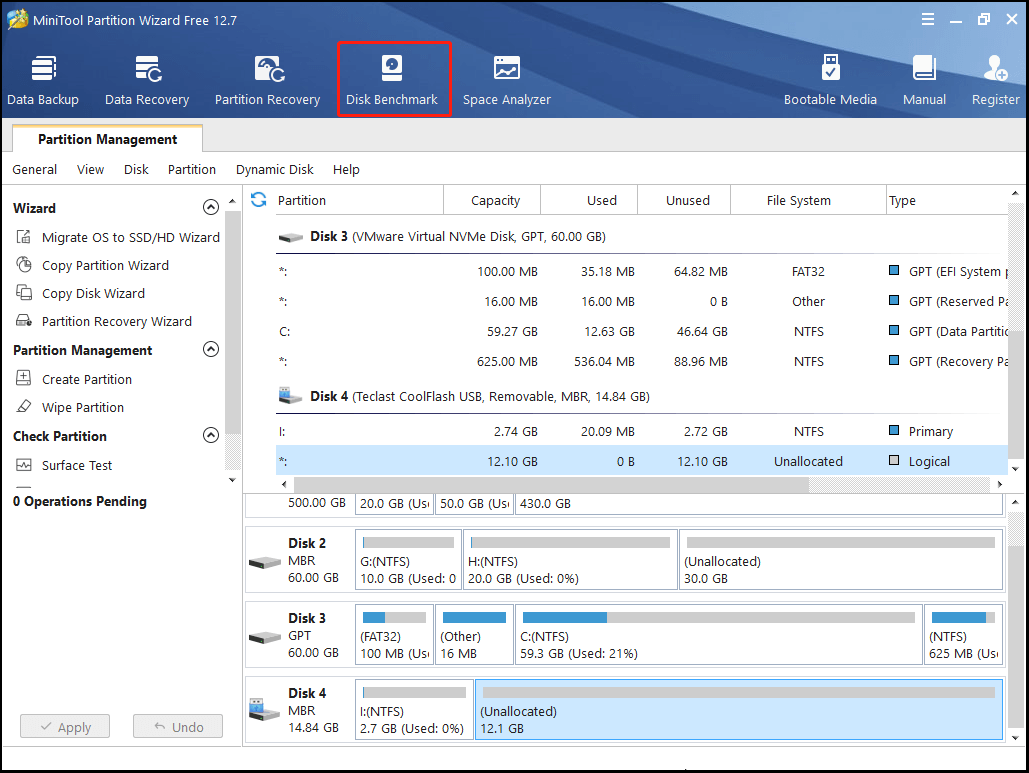This screenshot has height=773, width=1029.
Task: Select the 16.00 MB Other partition row
Action: 642,301
